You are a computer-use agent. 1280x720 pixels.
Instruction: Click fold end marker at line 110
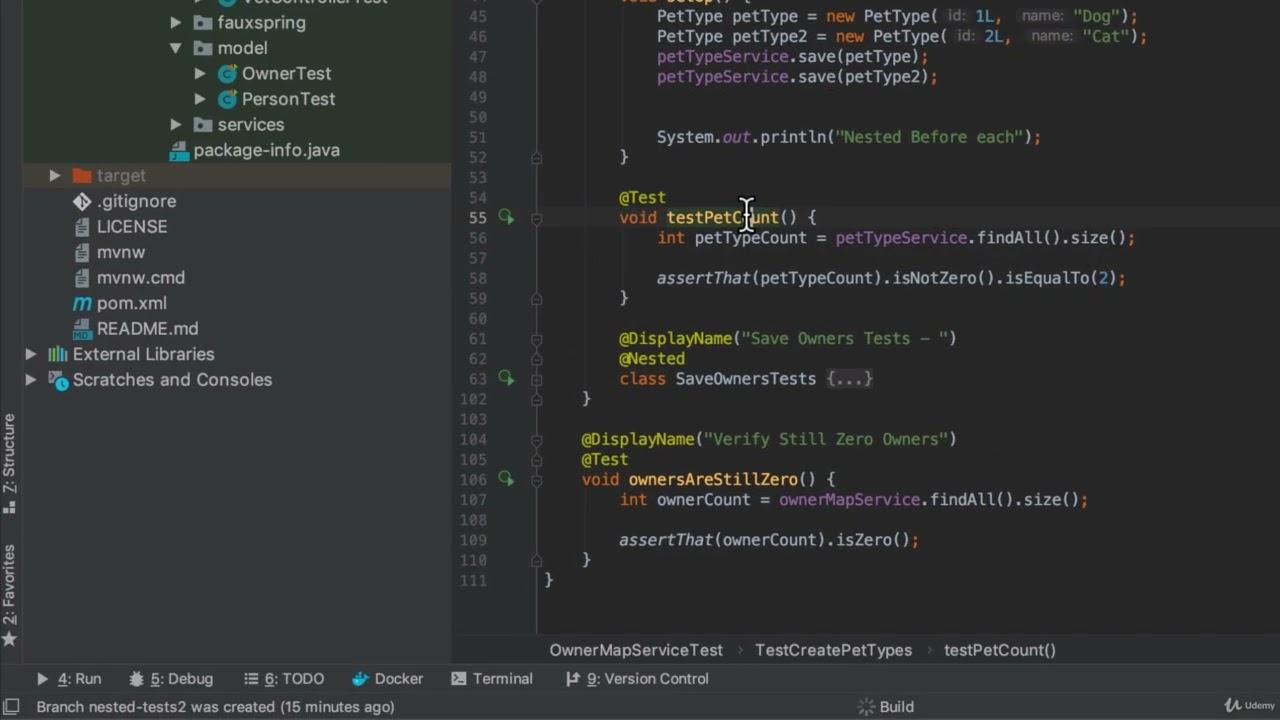537,560
